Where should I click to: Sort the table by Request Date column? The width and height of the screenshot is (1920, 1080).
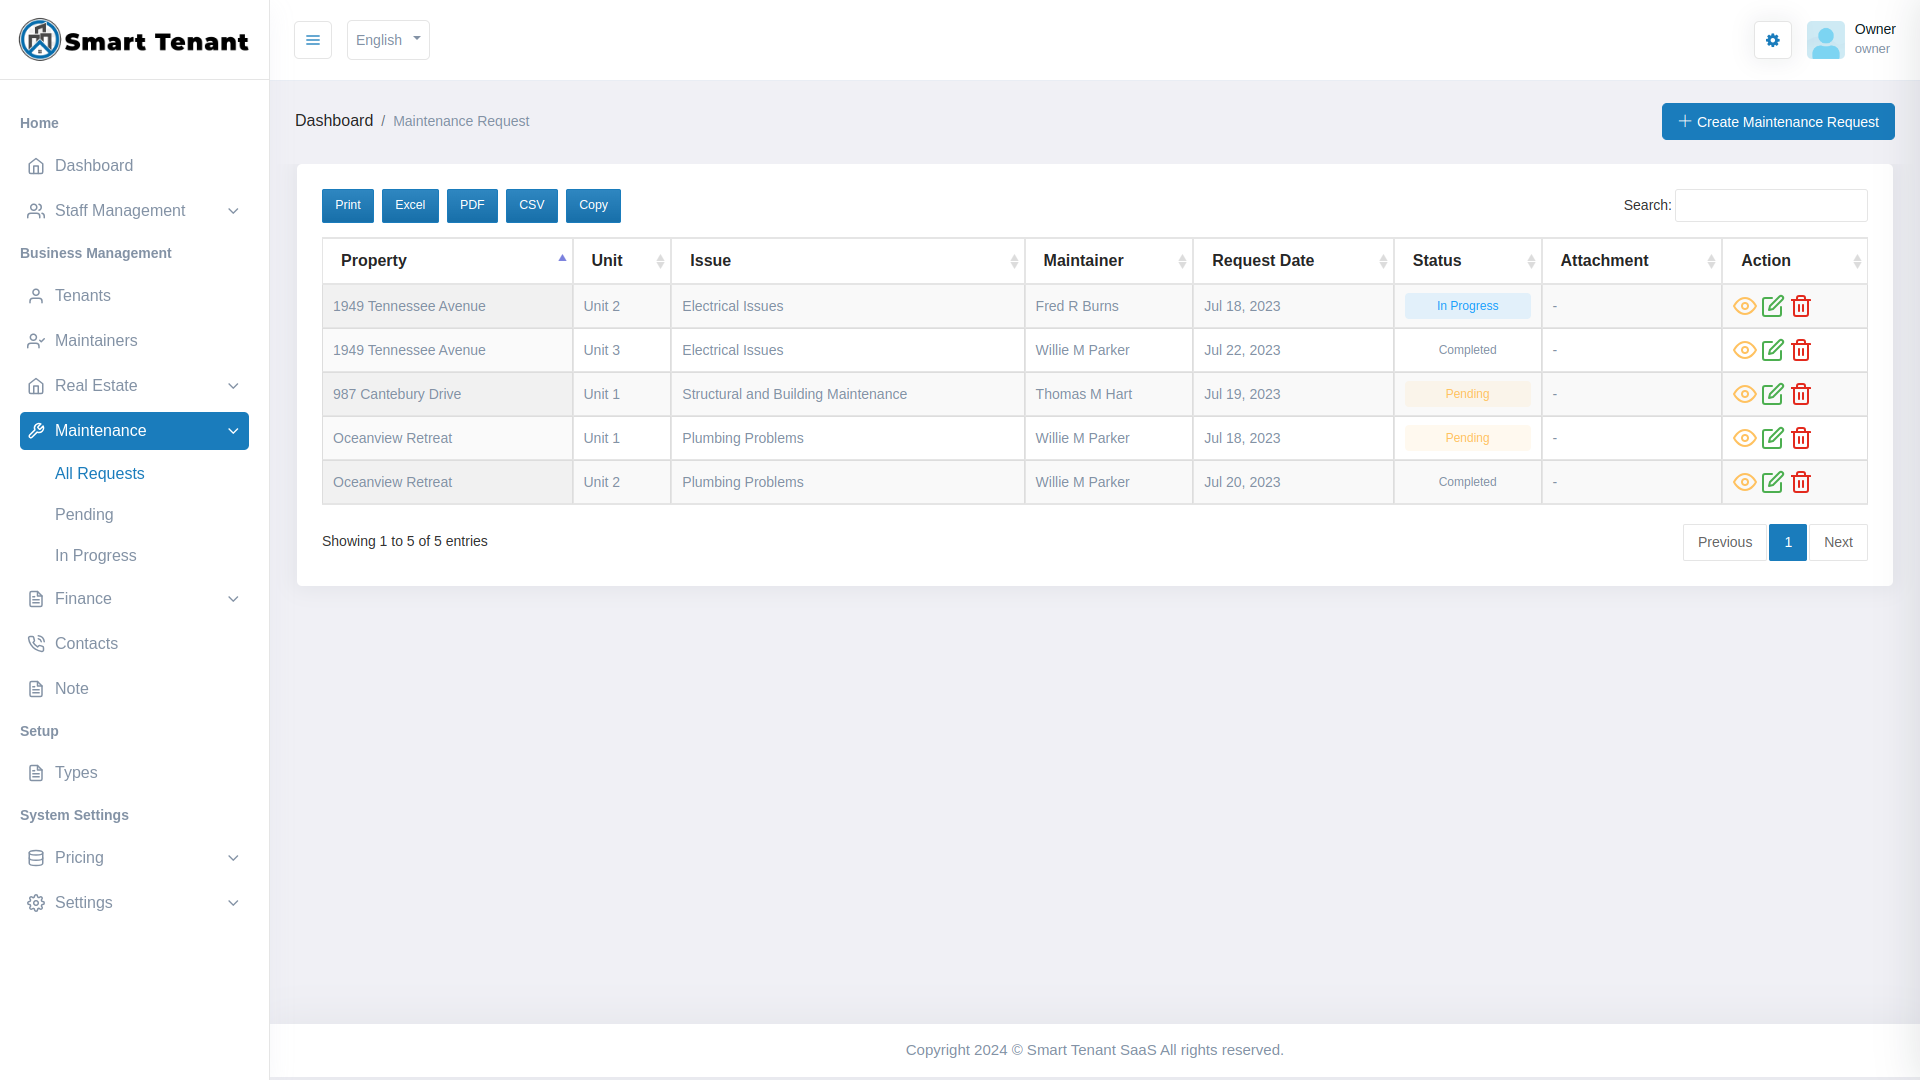tap(1263, 260)
